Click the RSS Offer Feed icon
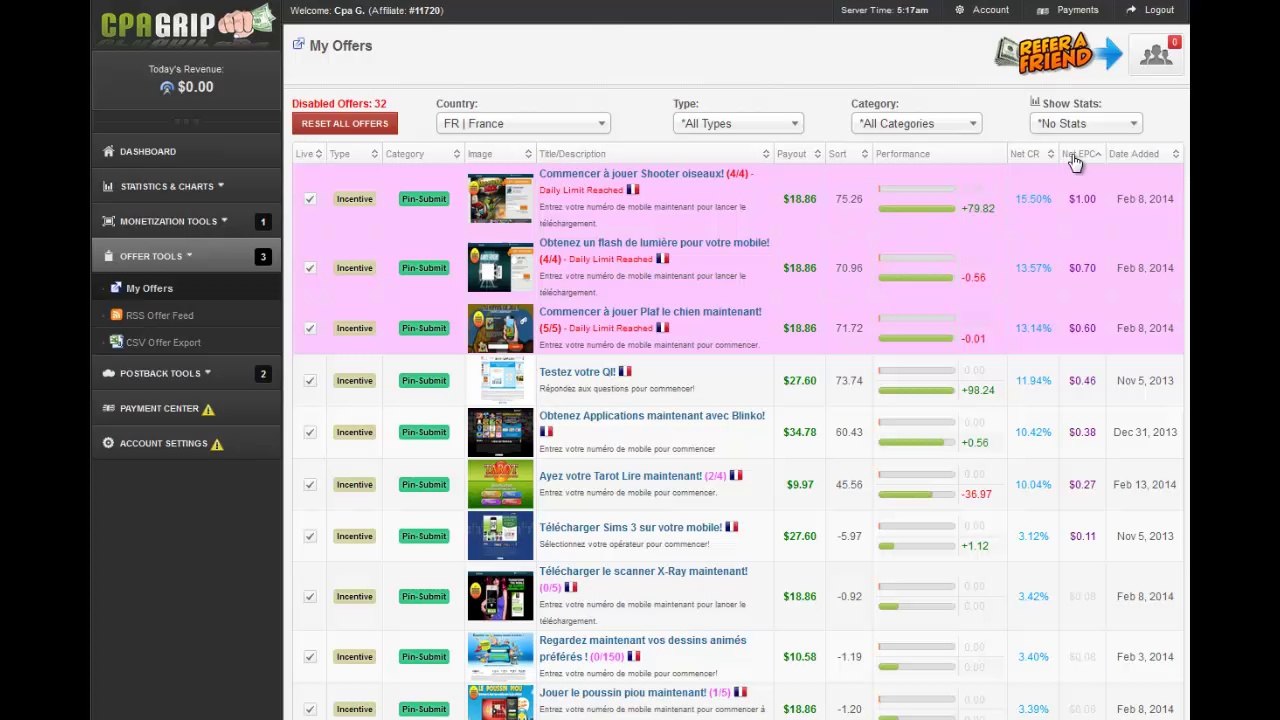The image size is (1280, 720). coord(116,315)
